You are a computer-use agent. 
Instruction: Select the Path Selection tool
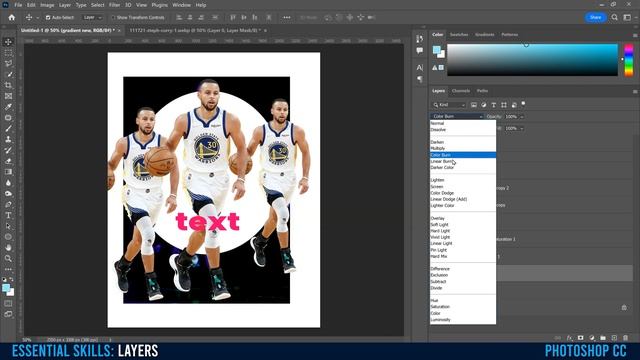pos(8,226)
